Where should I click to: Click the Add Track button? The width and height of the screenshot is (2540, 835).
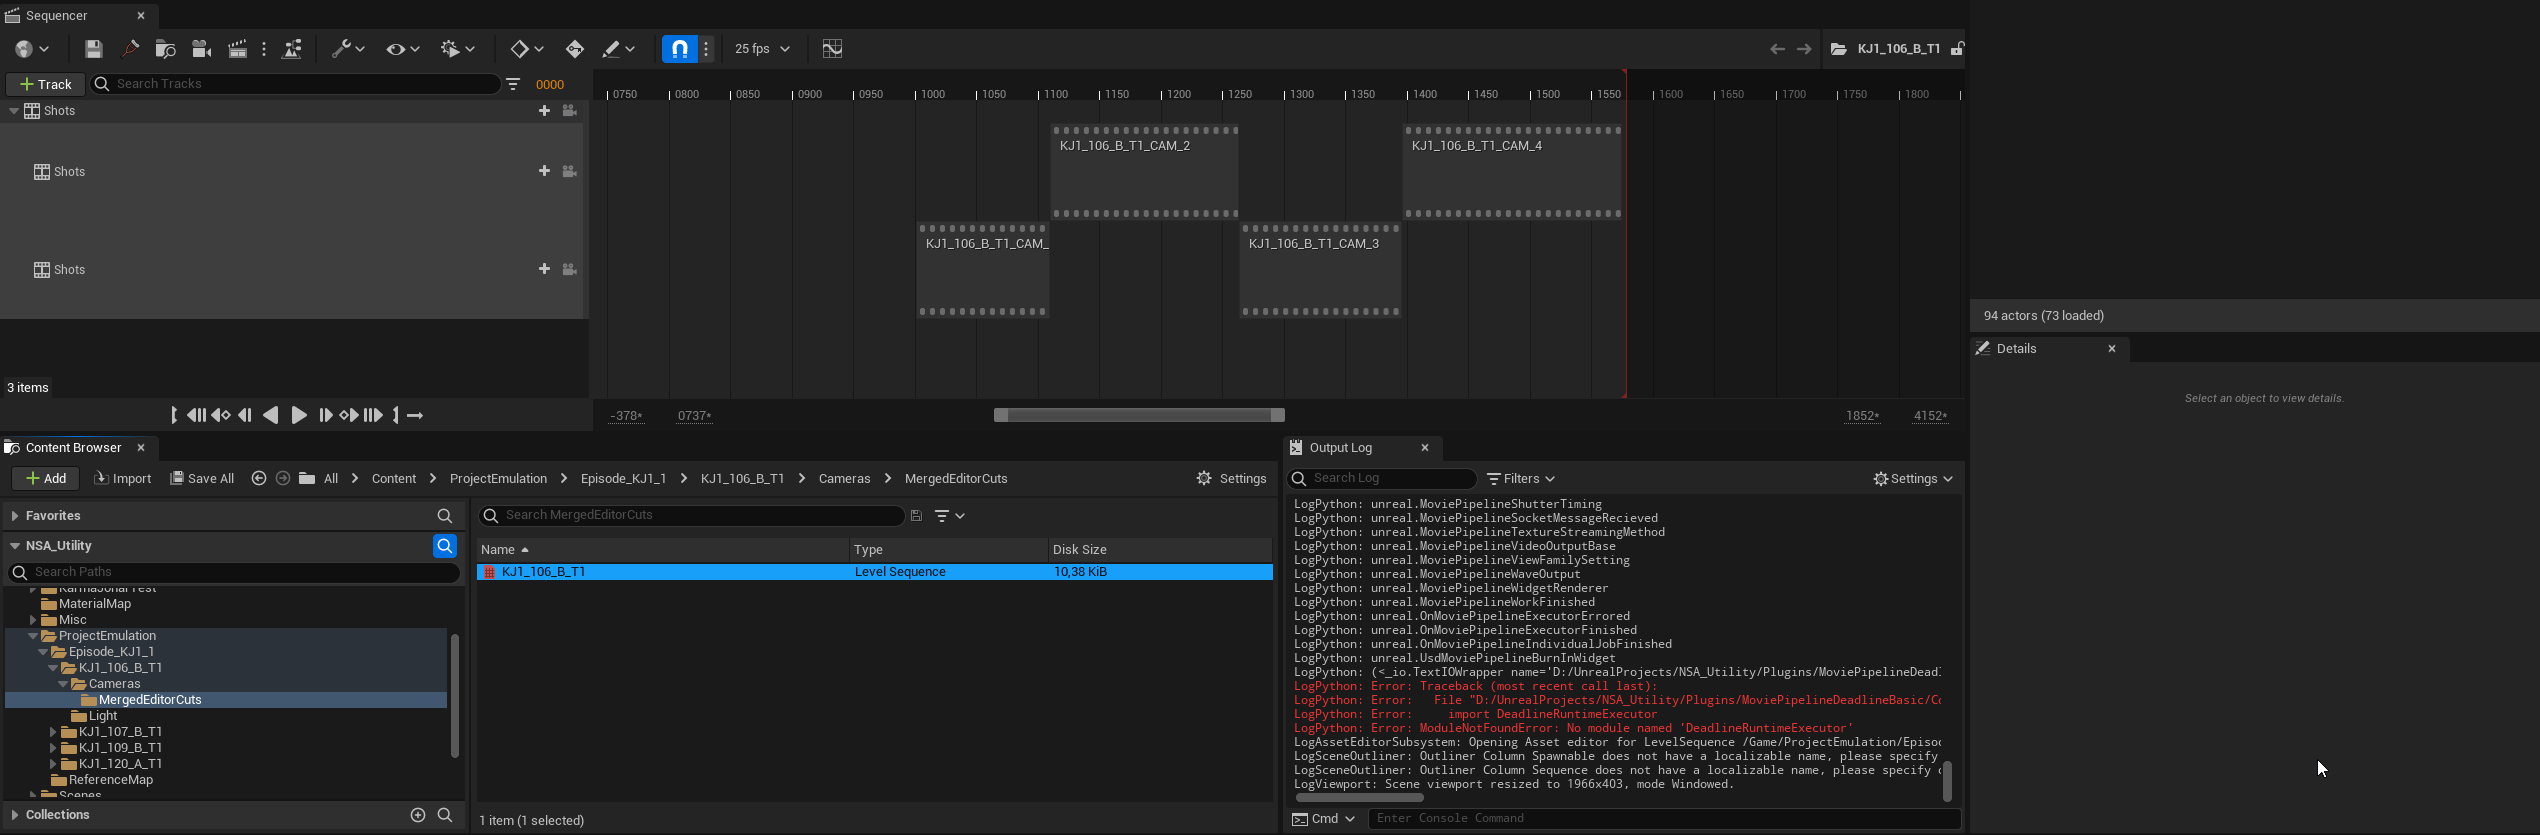coord(45,84)
